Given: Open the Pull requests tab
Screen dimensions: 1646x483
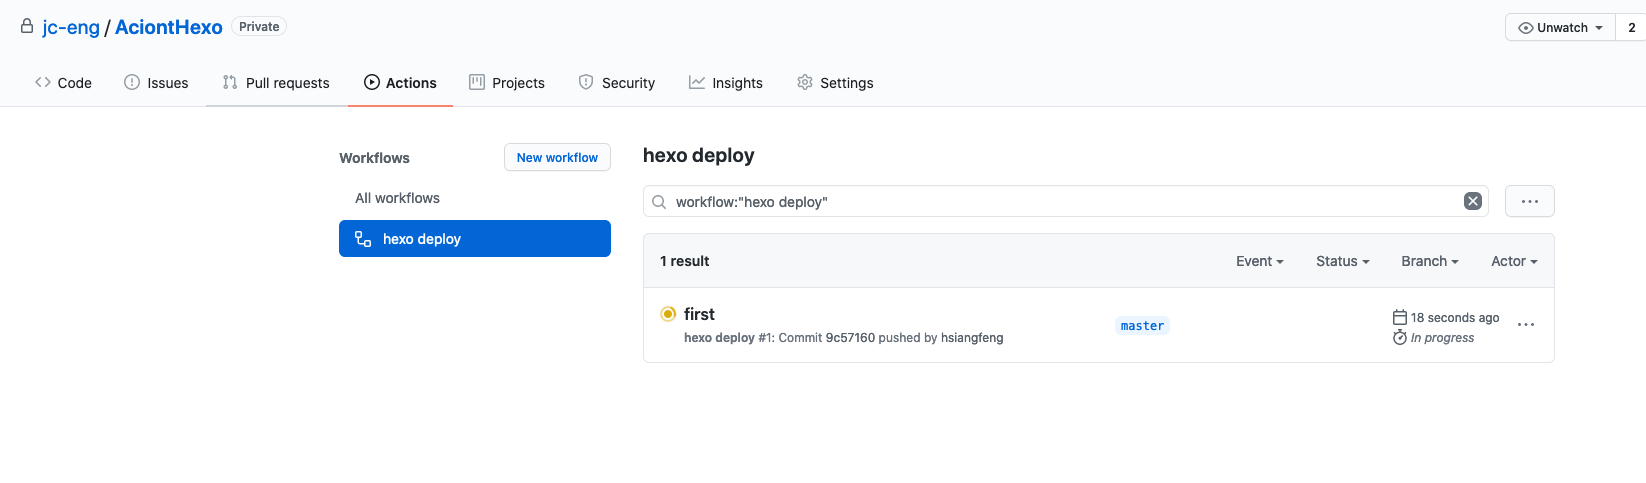Looking at the screenshot, I should click(276, 83).
